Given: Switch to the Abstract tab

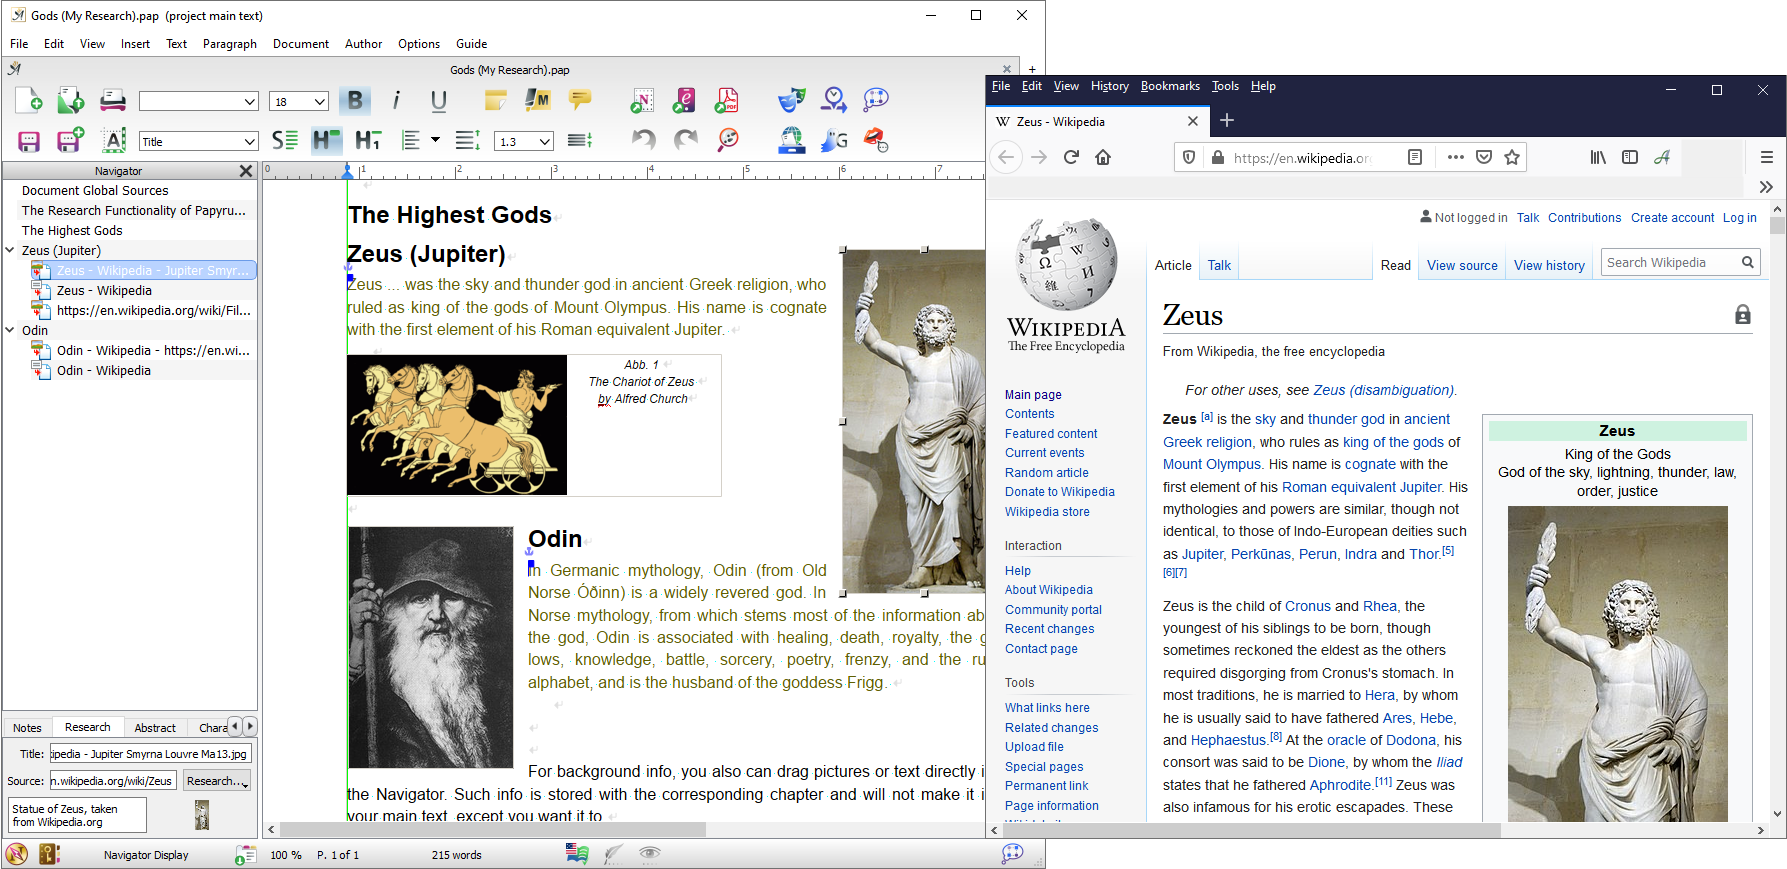Looking at the screenshot, I should pos(155,728).
